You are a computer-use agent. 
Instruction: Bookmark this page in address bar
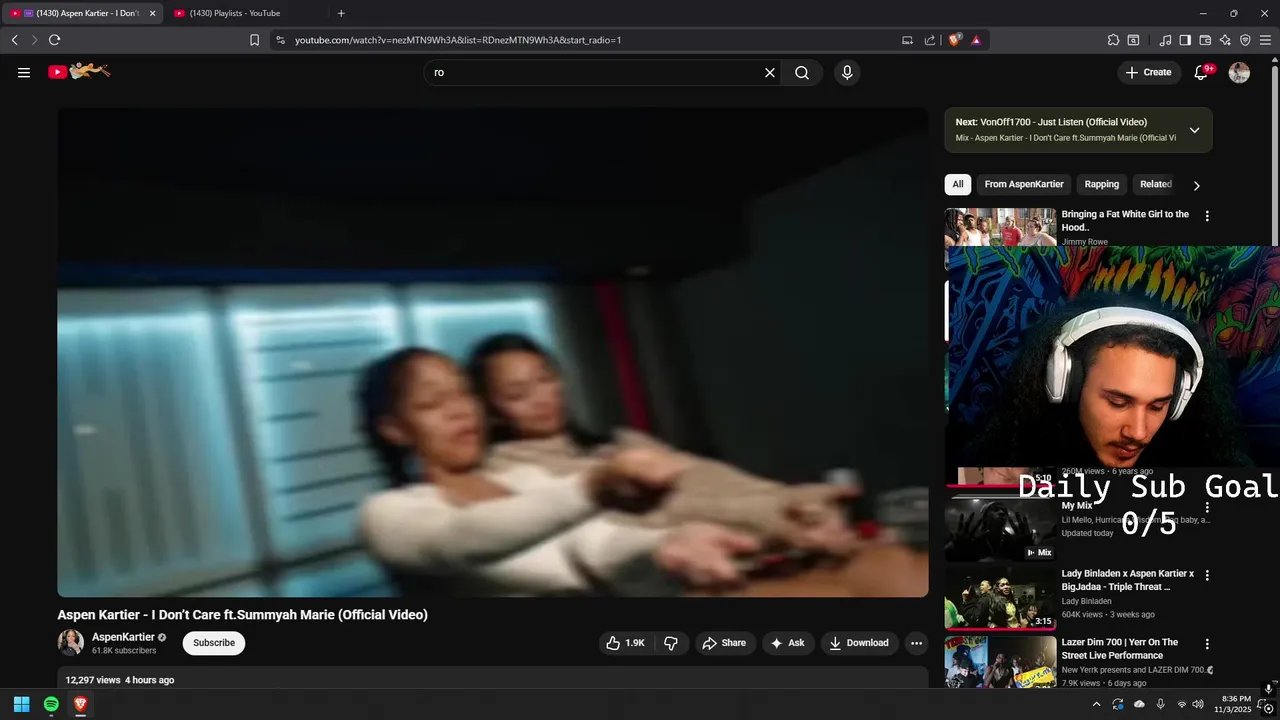coord(254,40)
